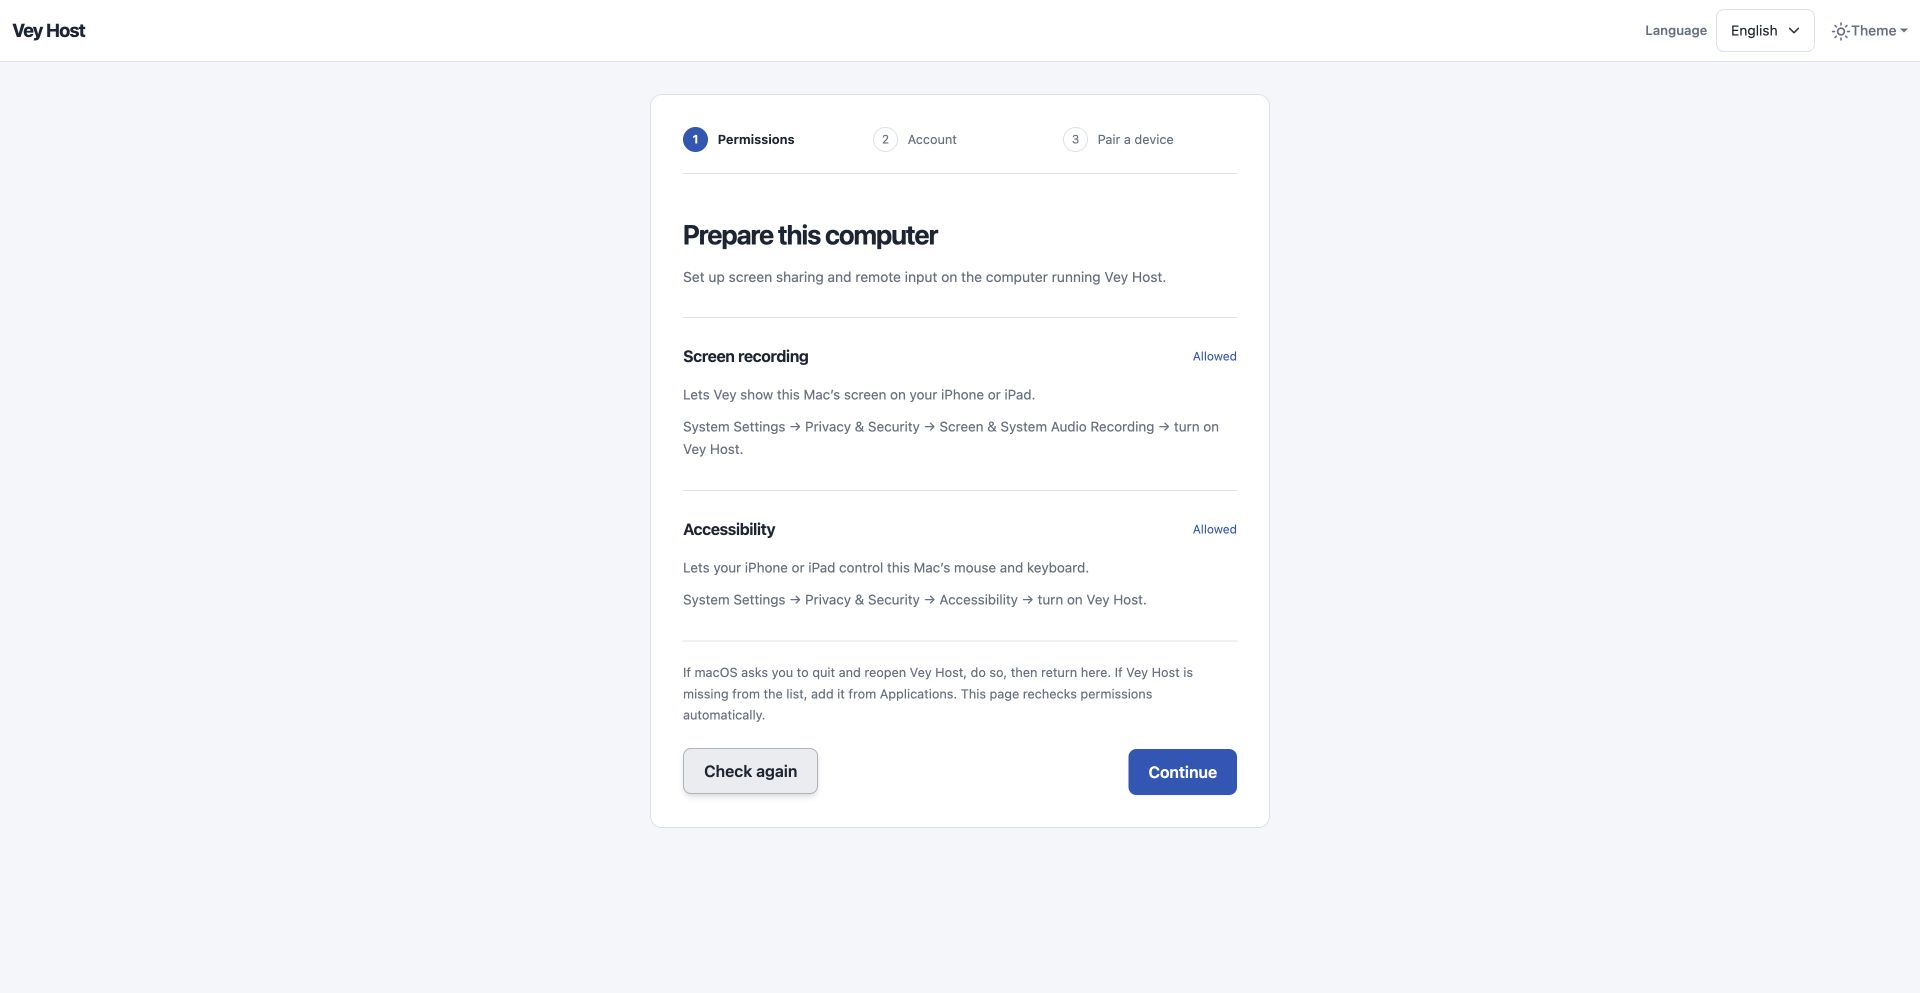The image size is (1920, 993).
Task: Click the Vey Host logo
Action: pyautogui.click(x=48, y=31)
